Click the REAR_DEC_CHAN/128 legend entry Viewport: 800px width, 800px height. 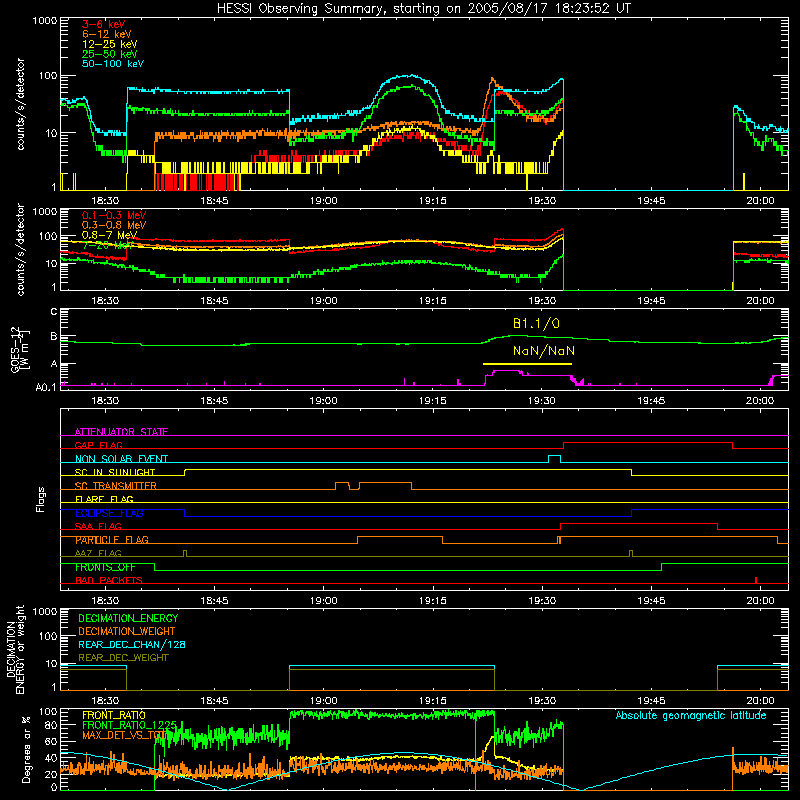click(x=132, y=644)
